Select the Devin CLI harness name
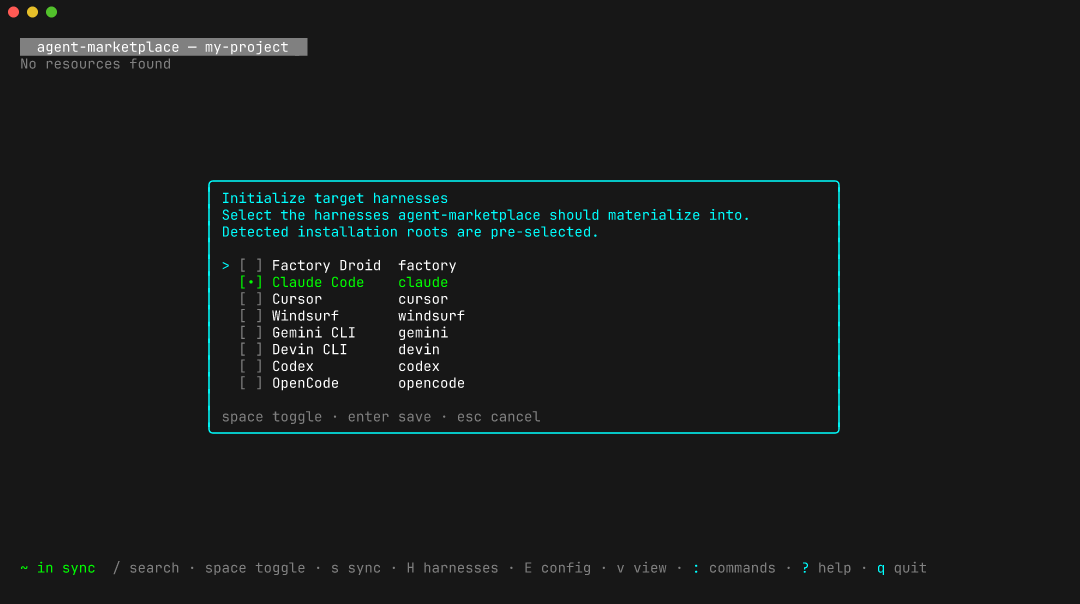 point(310,350)
